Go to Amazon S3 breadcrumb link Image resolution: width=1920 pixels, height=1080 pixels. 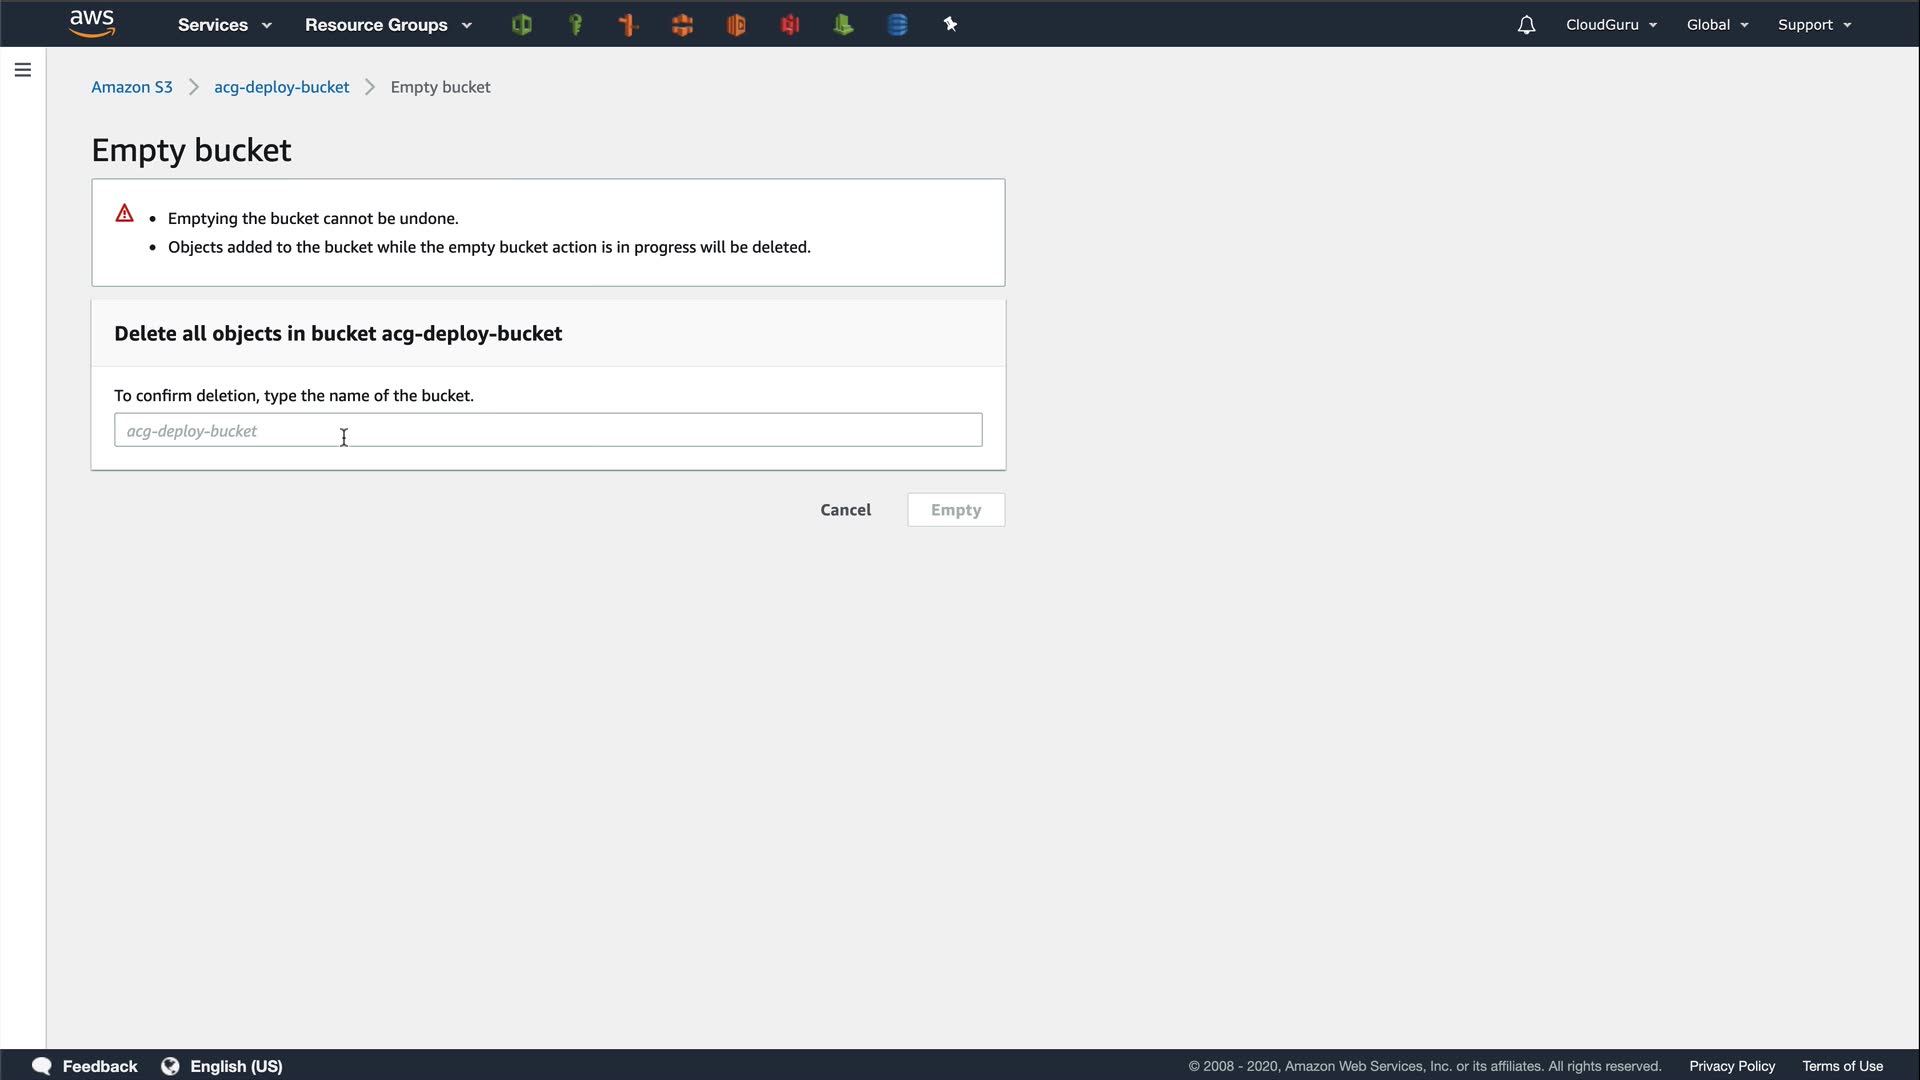[x=132, y=87]
